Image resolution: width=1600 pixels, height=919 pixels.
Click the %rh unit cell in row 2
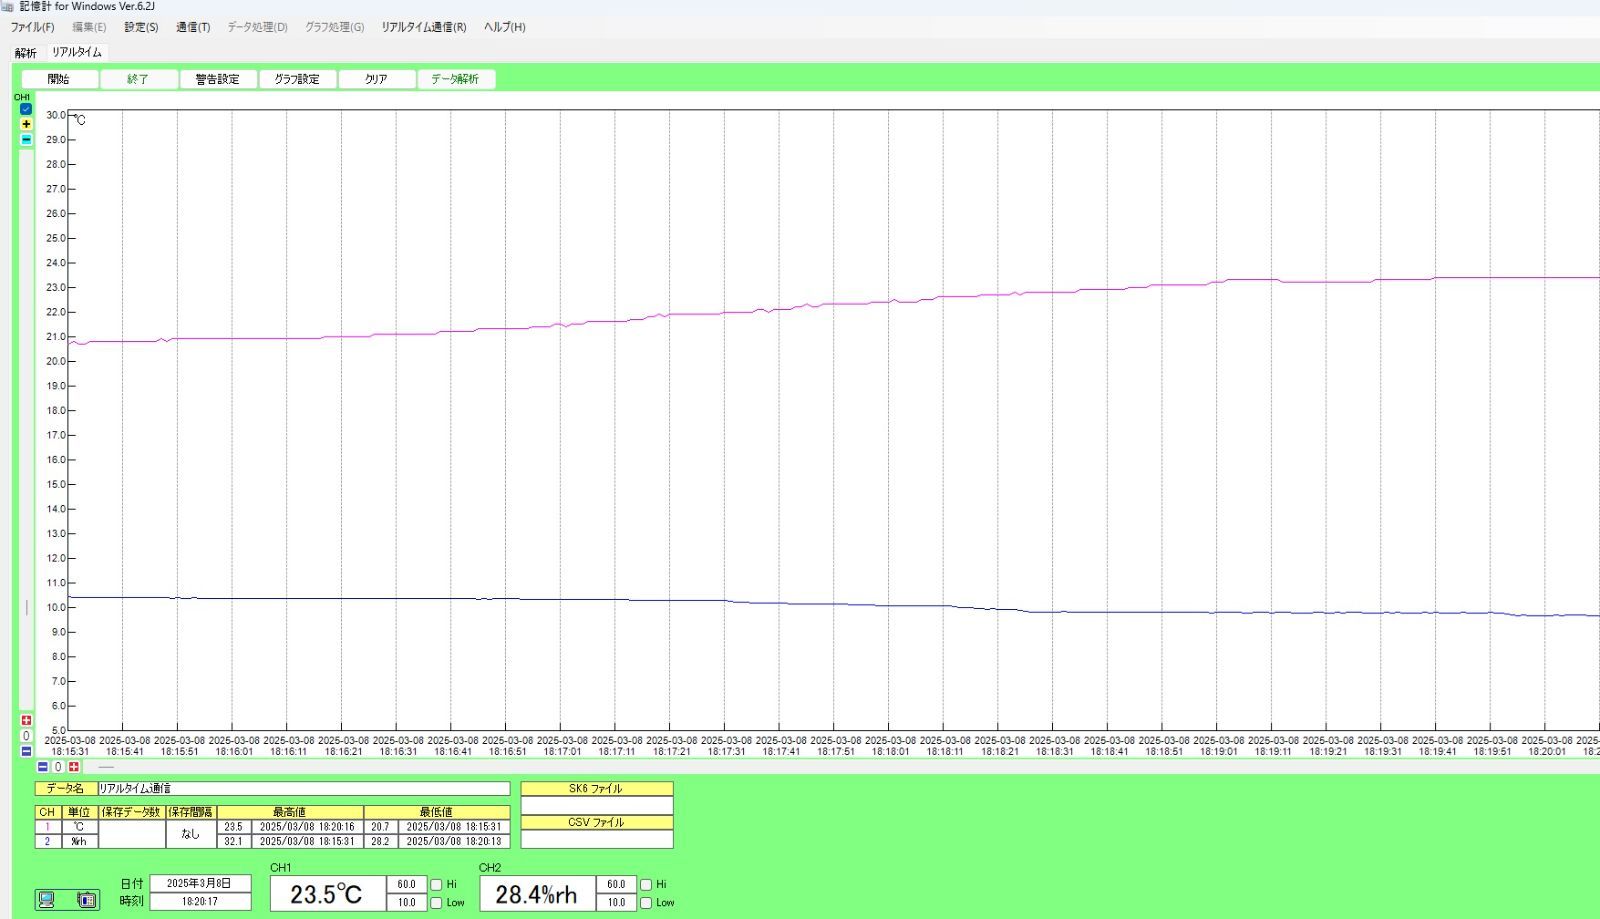coord(79,842)
